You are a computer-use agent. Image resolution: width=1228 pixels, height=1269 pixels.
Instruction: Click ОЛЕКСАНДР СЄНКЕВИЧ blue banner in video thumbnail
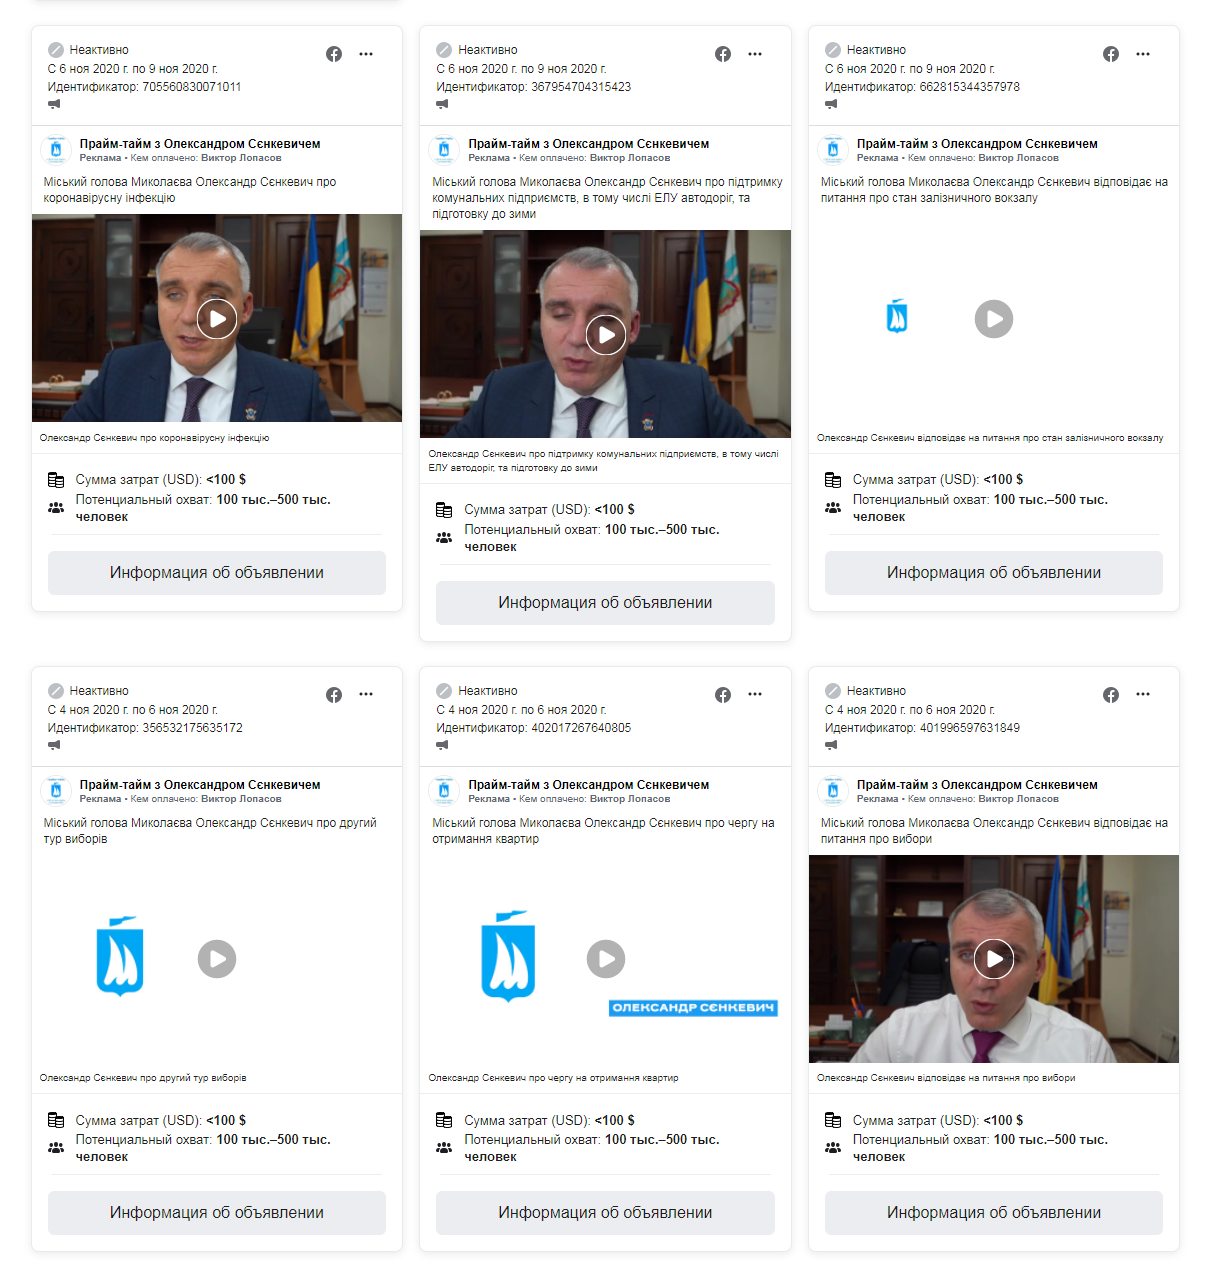[693, 1008]
